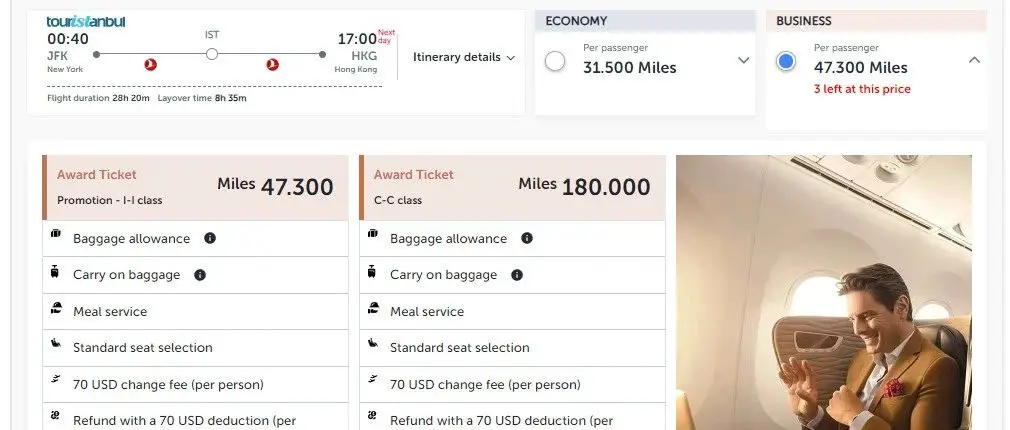The height and width of the screenshot is (430, 1010).
Task: Click the first Turkish Airlines logo on the flight route
Action: [x=151, y=64]
